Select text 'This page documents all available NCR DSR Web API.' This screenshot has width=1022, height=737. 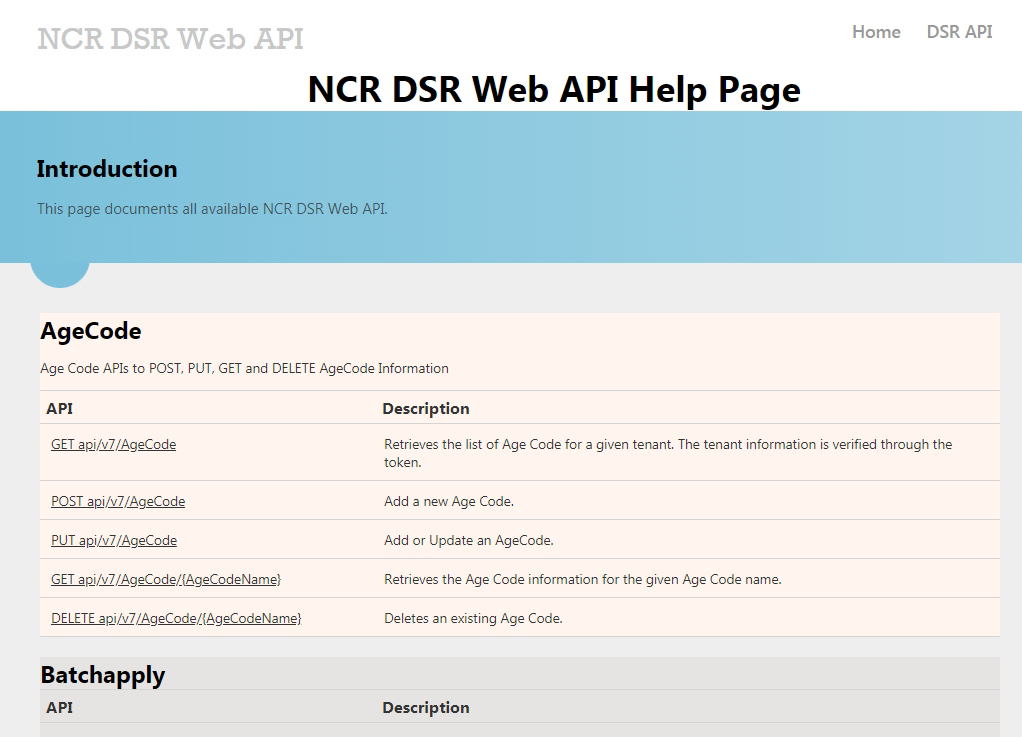pos(212,209)
